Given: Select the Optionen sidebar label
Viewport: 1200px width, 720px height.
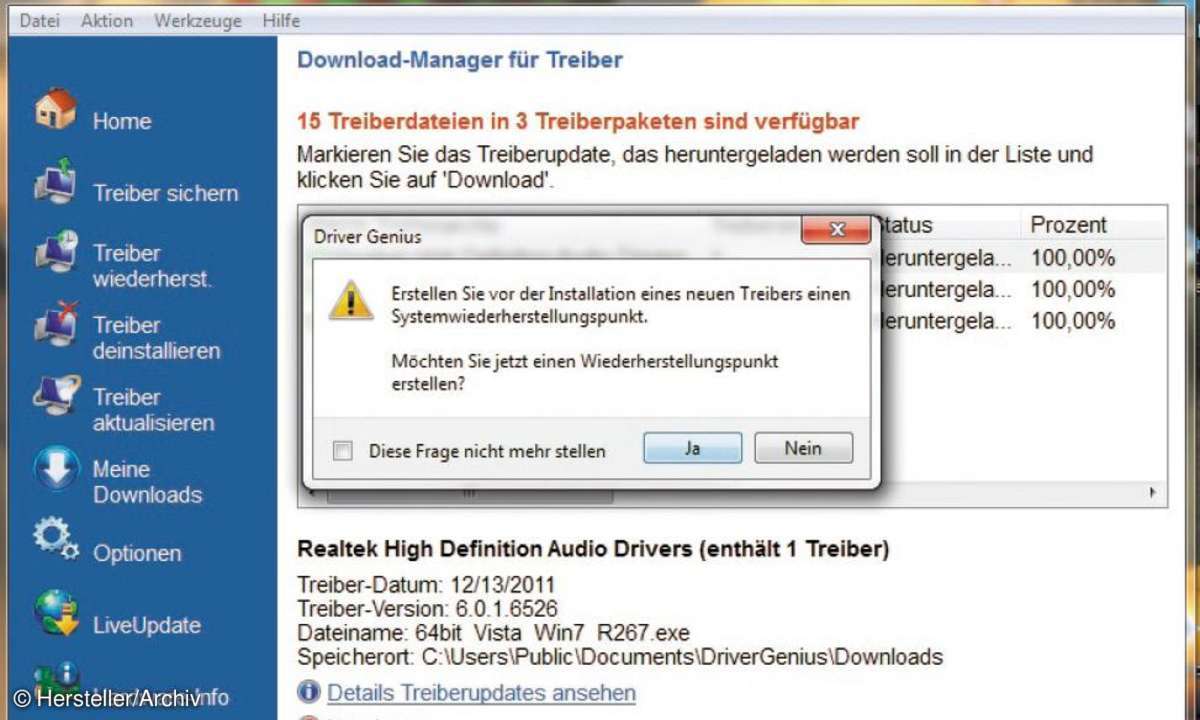Looking at the screenshot, I should point(137,553).
